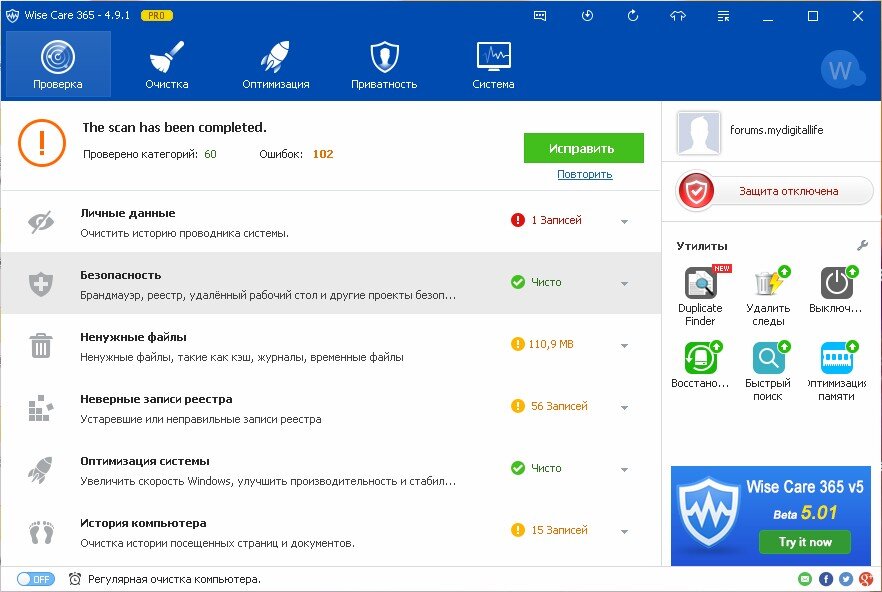Open the skin shirt icon in title bar
Screen dimensions: 882x592
click(x=678, y=16)
